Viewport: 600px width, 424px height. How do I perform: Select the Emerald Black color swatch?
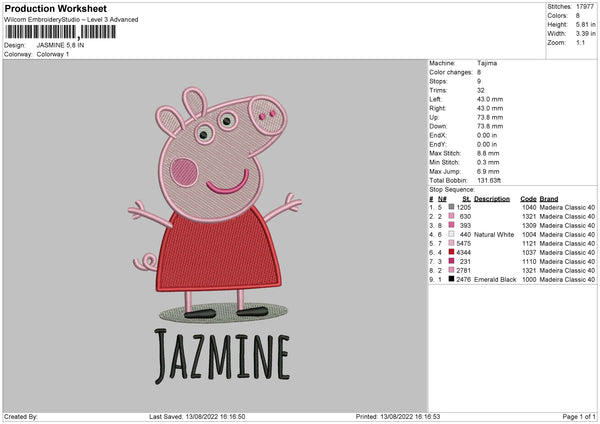click(452, 279)
